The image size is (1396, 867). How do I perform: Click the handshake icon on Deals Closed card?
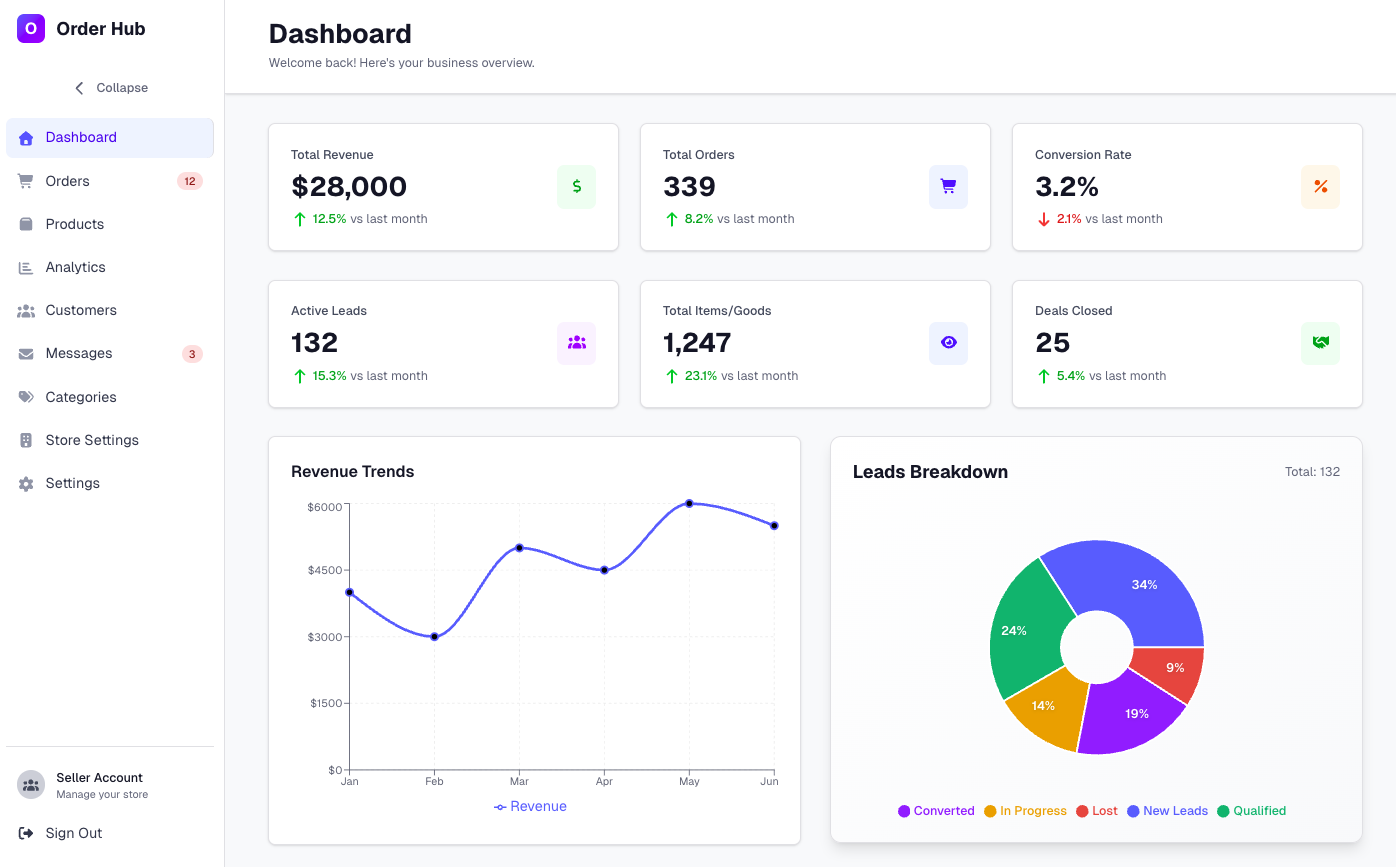point(1320,343)
